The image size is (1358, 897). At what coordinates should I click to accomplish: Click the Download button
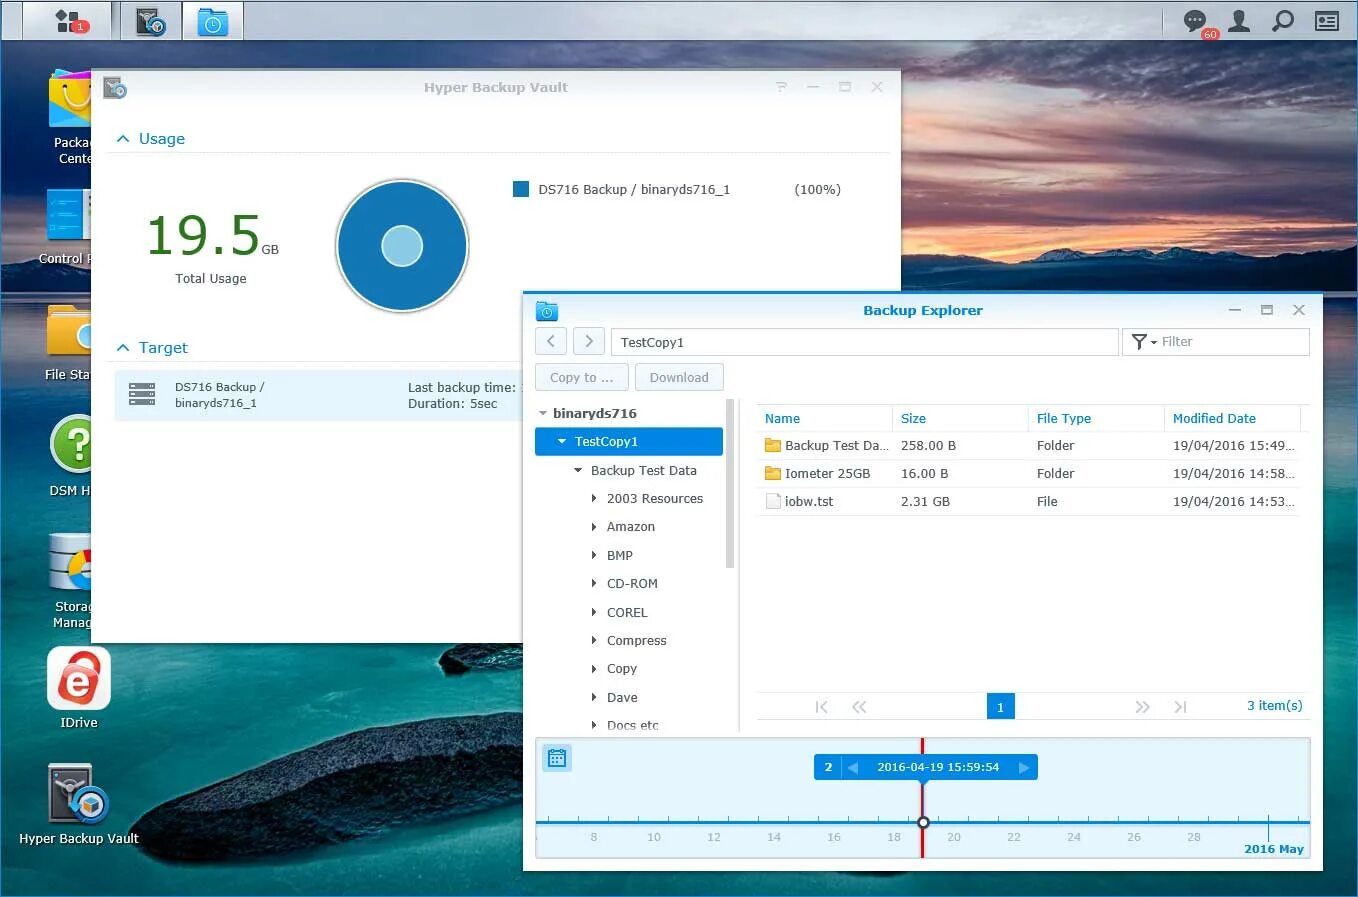[x=679, y=377]
